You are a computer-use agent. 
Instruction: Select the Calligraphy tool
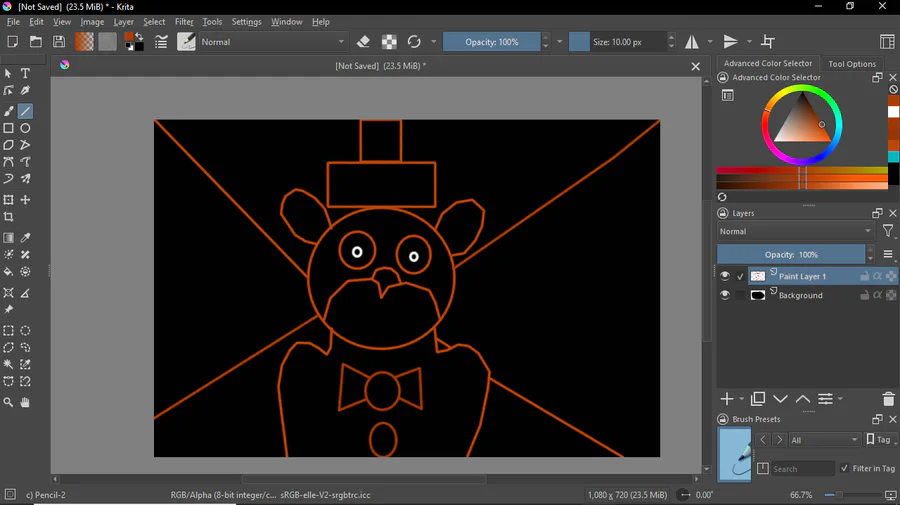25,91
